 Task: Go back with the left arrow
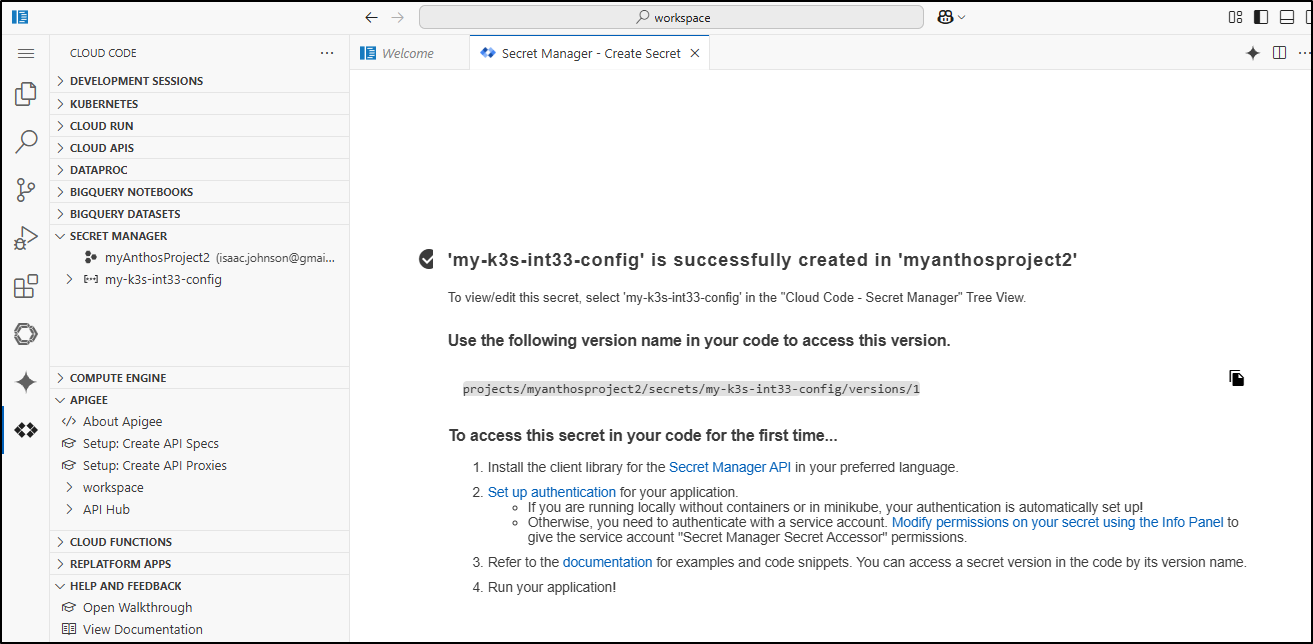371,17
